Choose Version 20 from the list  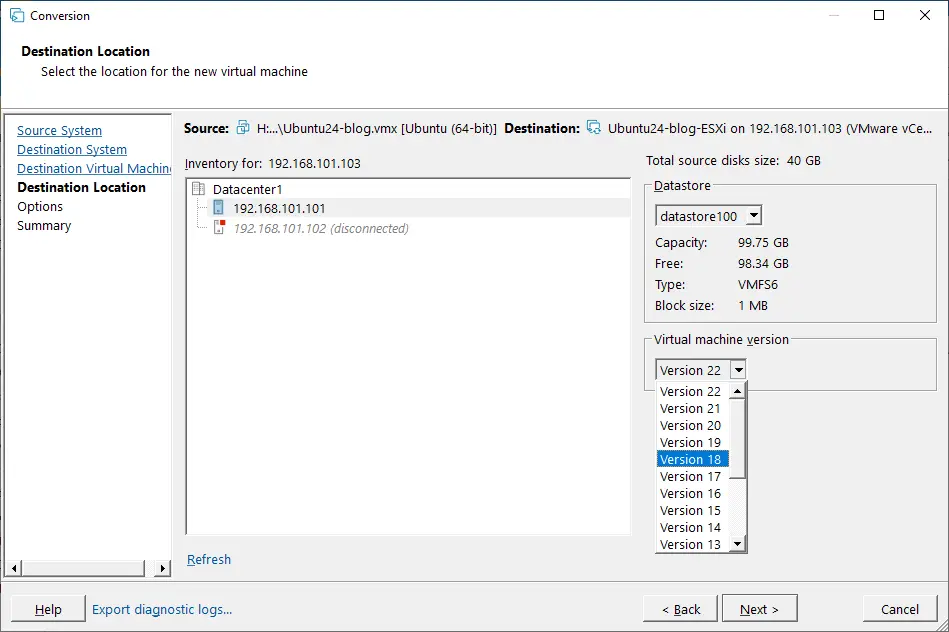click(692, 426)
